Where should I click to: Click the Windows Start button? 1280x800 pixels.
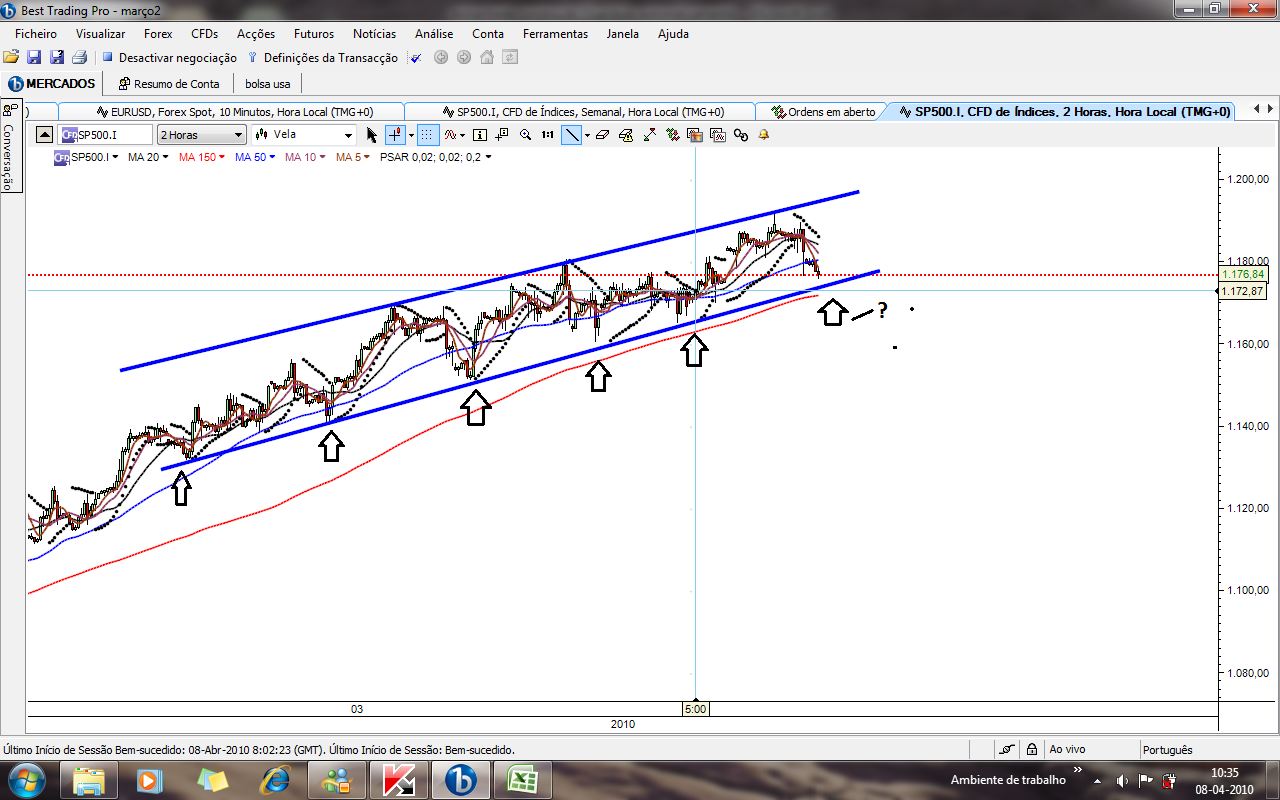pyautogui.click(x=25, y=780)
